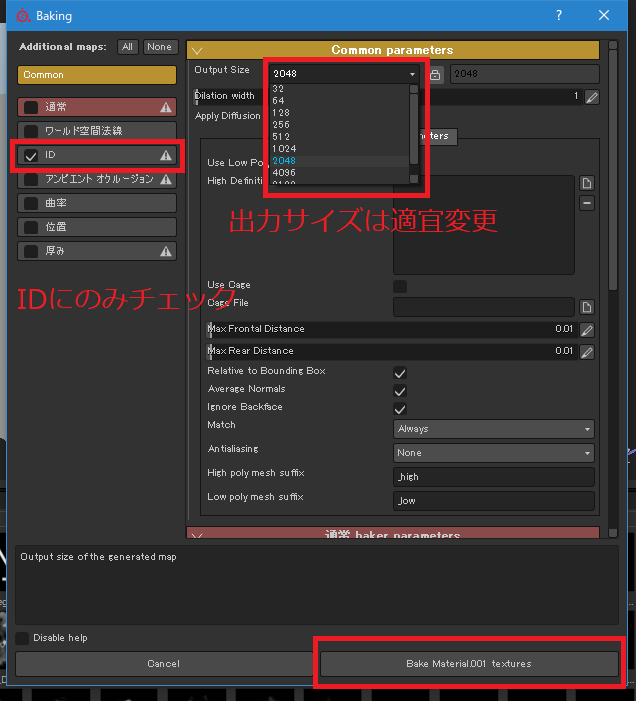Click the Cancel button

point(164,664)
